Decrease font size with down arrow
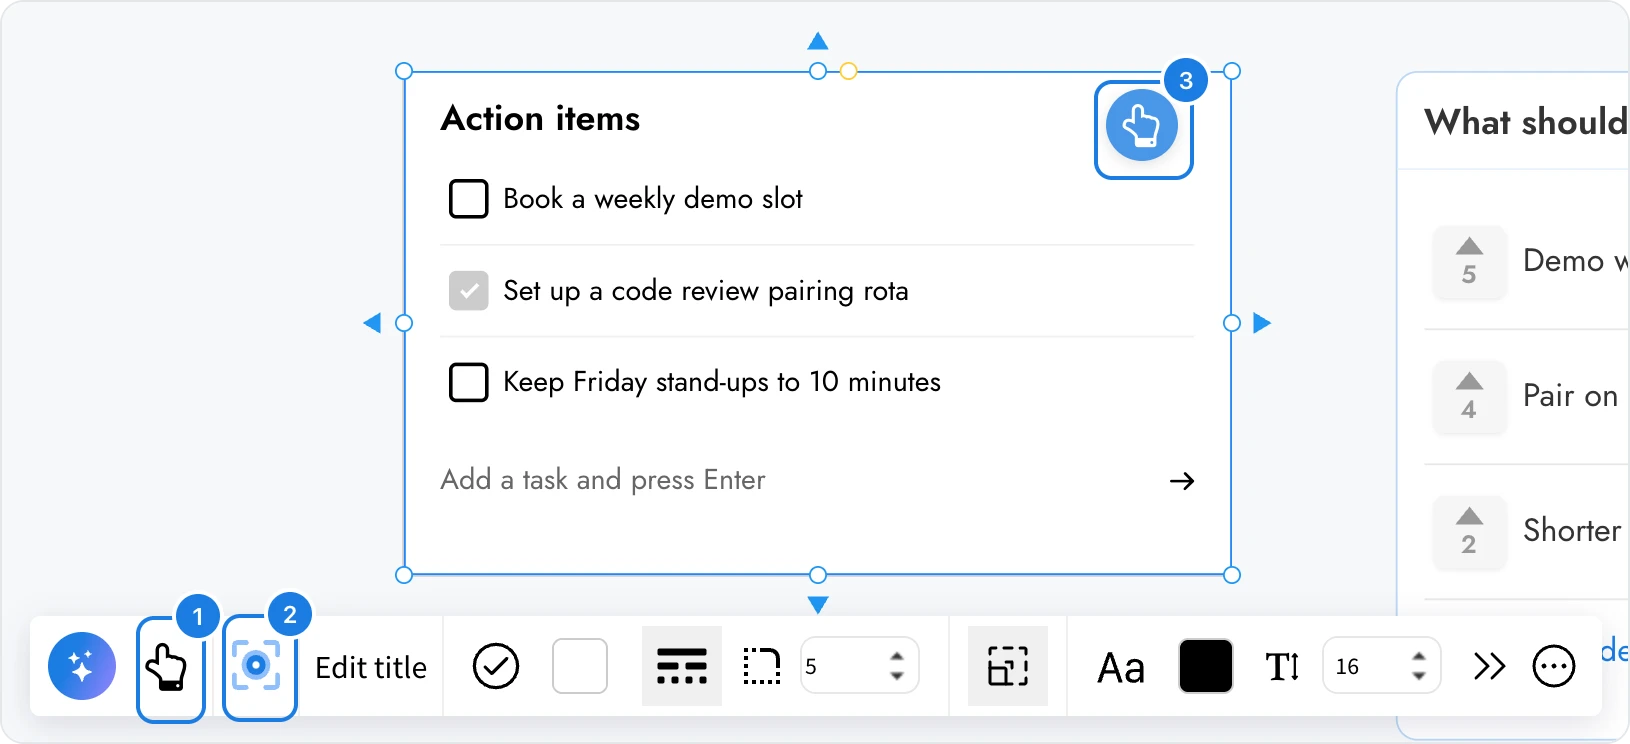 (1419, 677)
